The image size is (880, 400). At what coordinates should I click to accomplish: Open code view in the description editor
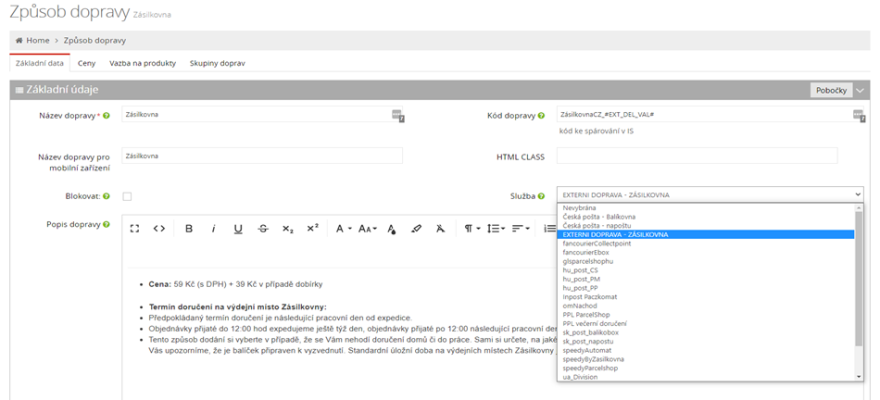tap(159, 228)
